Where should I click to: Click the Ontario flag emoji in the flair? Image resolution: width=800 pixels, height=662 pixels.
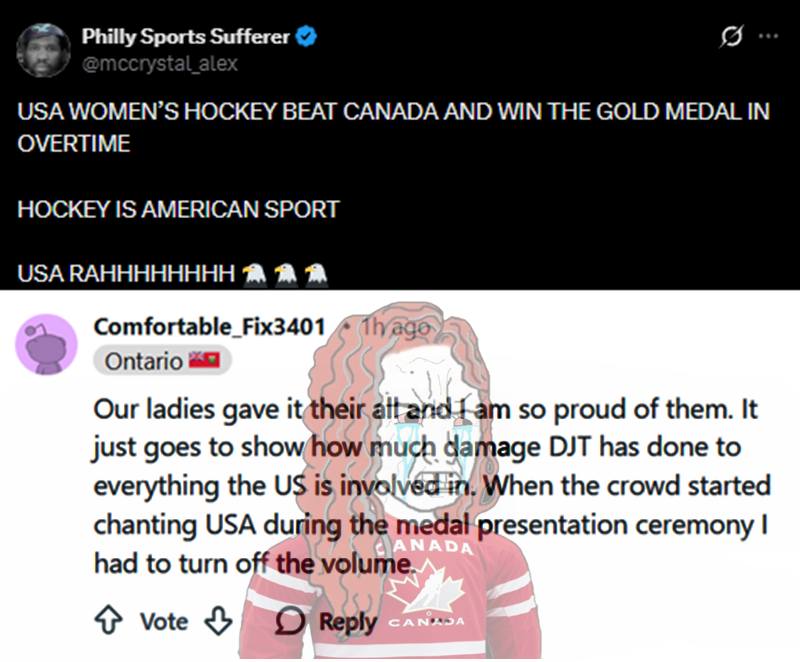pyautogui.click(x=204, y=360)
